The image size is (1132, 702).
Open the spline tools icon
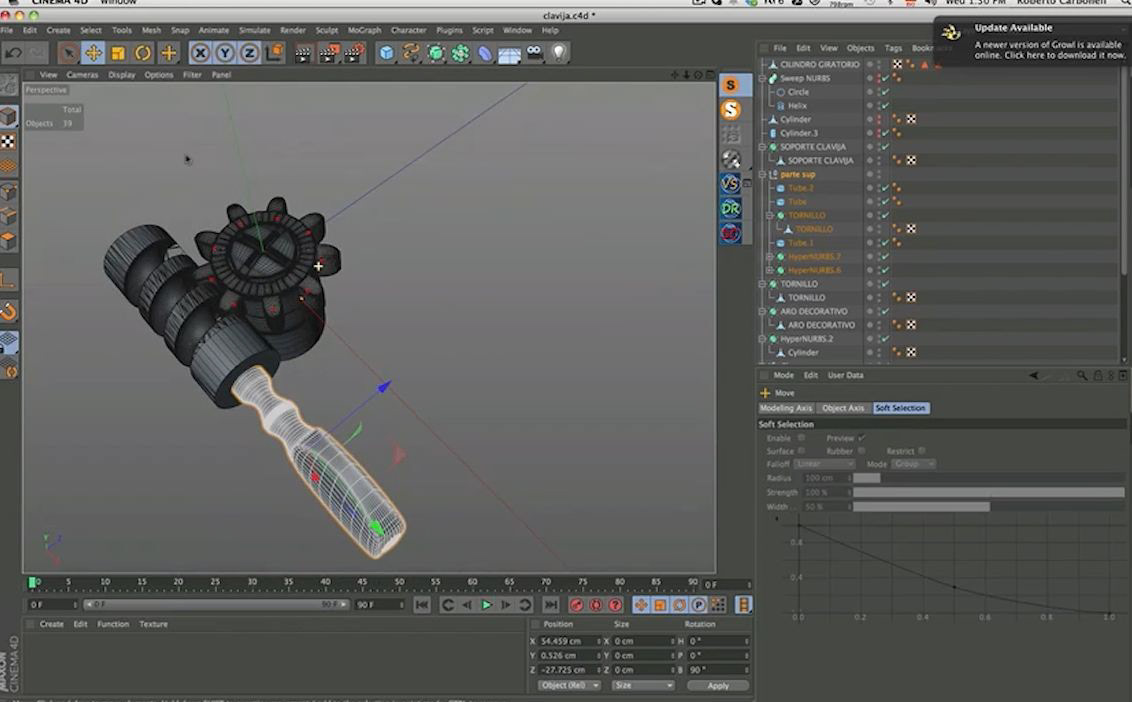pos(412,53)
